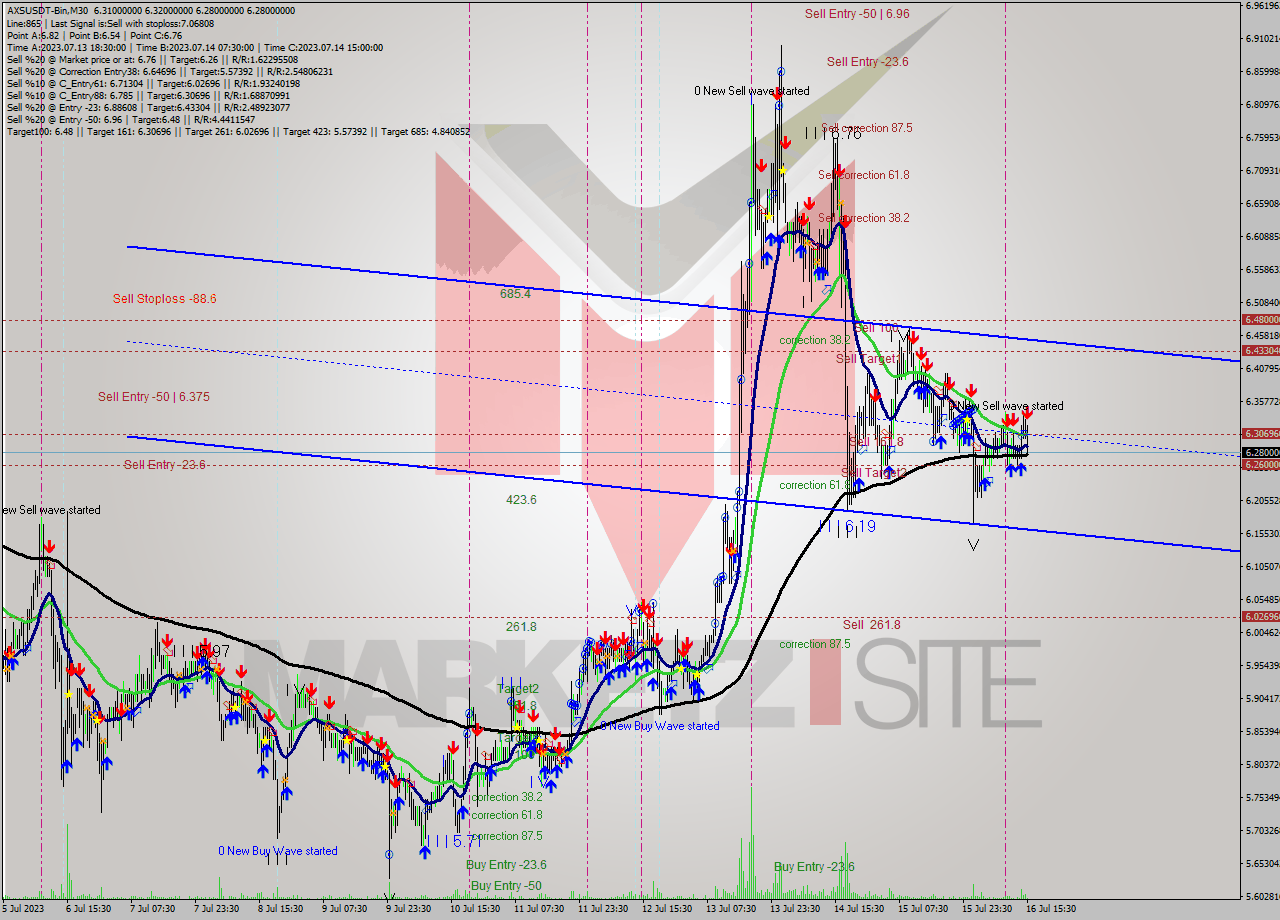1280x920 pixels.
Task: Select the 'Sell Target2' label
Action: pos(874,472)
